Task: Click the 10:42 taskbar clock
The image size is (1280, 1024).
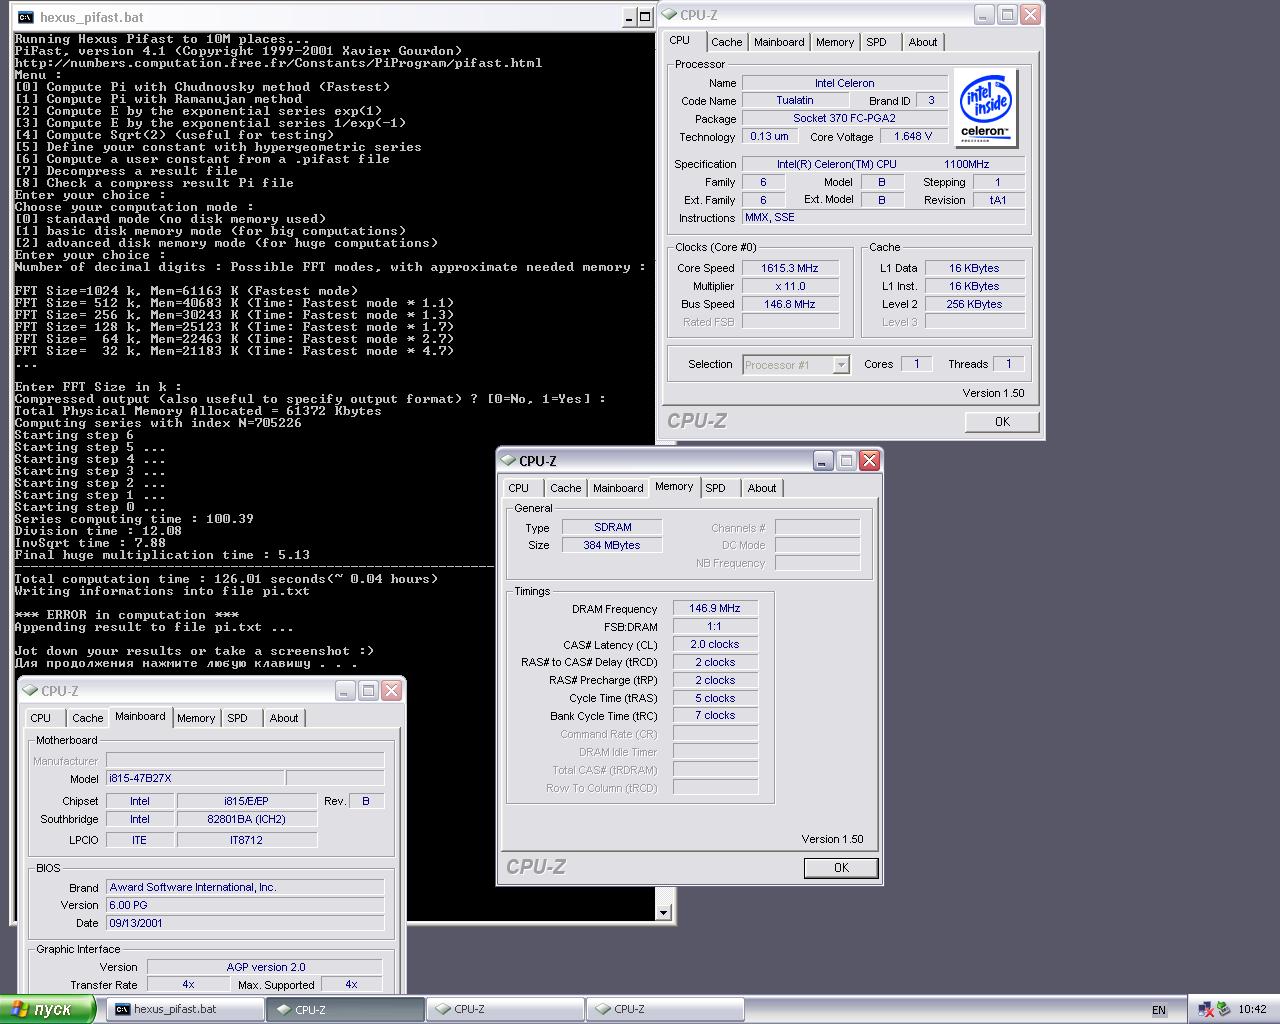Action: pyautogui.click(x=1252, y=1009)
